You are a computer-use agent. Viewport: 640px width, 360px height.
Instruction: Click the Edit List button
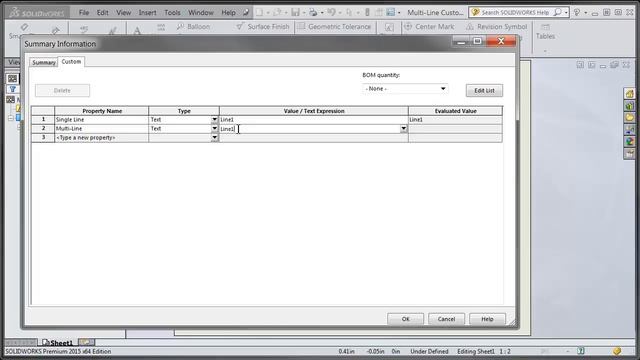[x=484, y=91]
